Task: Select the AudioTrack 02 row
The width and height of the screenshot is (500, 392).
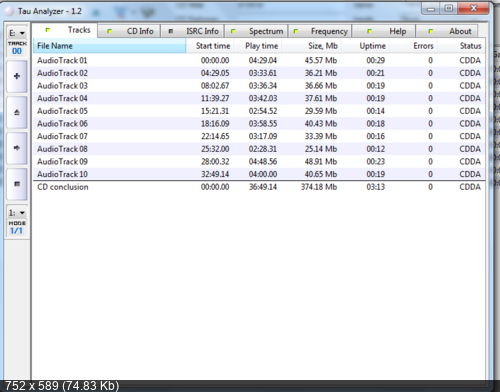Action: pyautogui.click(x=259, y=73)
